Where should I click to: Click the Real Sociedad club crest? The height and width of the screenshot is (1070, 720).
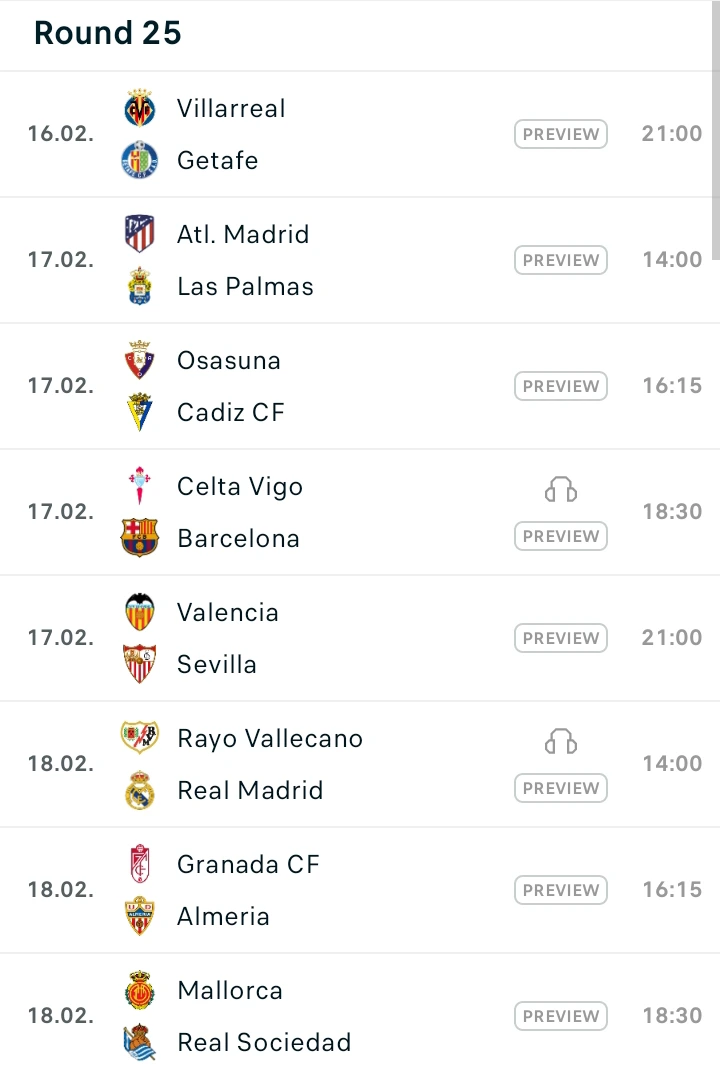coord(140,1042)
